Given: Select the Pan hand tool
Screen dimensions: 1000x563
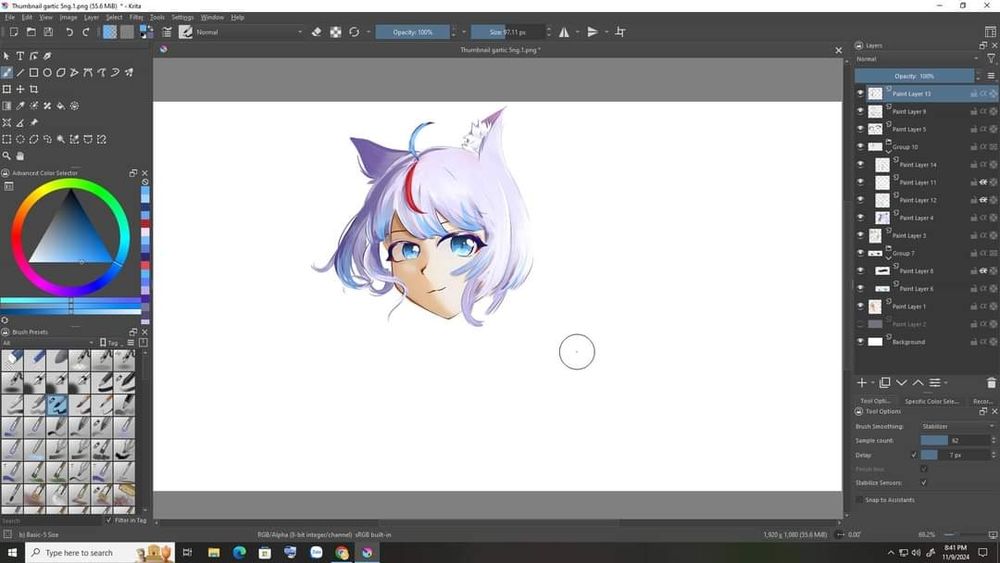Looking at the screenshot, I should coord(20,156).
